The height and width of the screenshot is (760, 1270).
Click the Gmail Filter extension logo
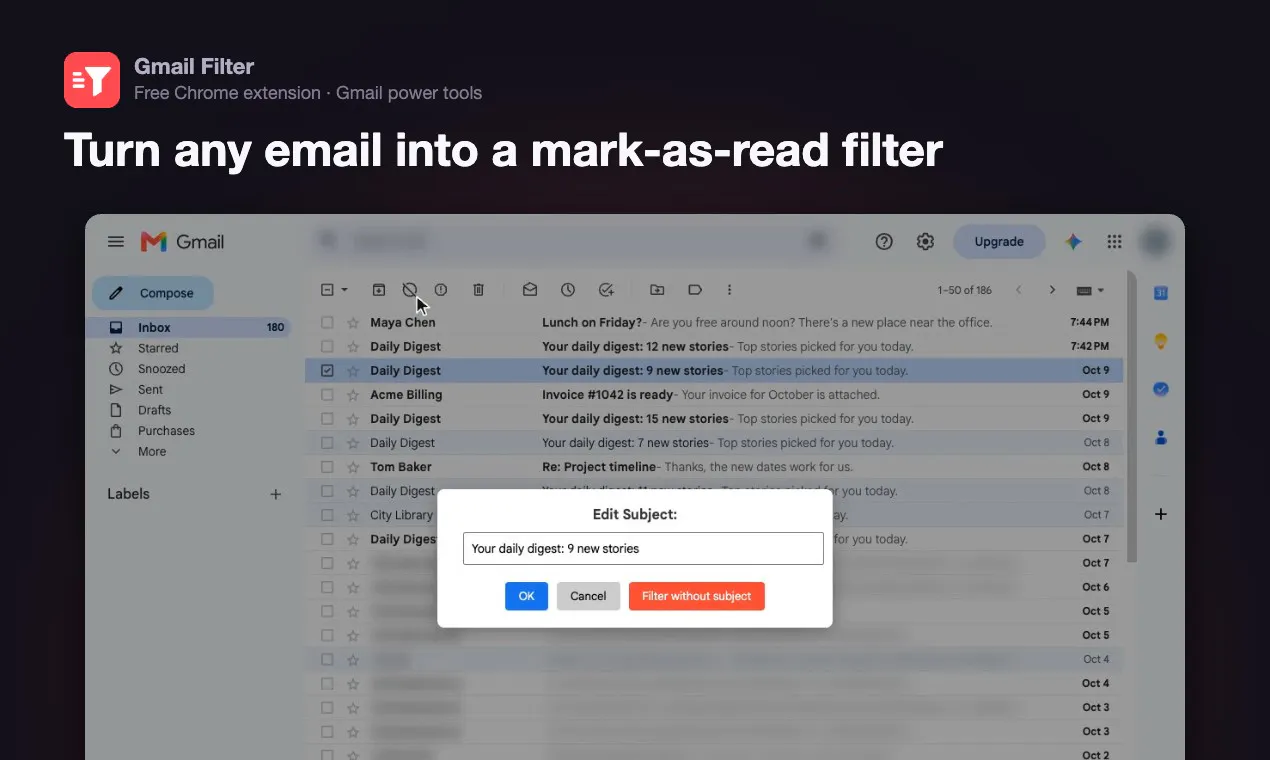(x=92, y=80)
